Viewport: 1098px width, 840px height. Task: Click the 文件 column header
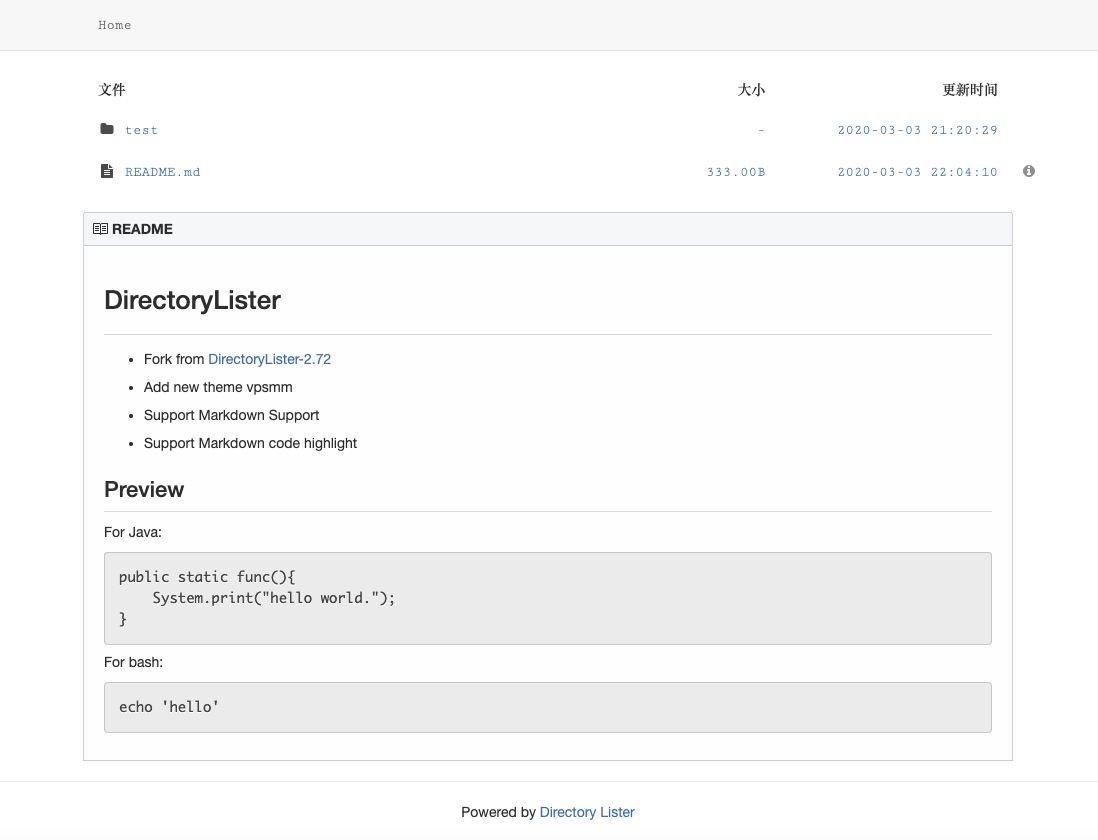(112, 90)
